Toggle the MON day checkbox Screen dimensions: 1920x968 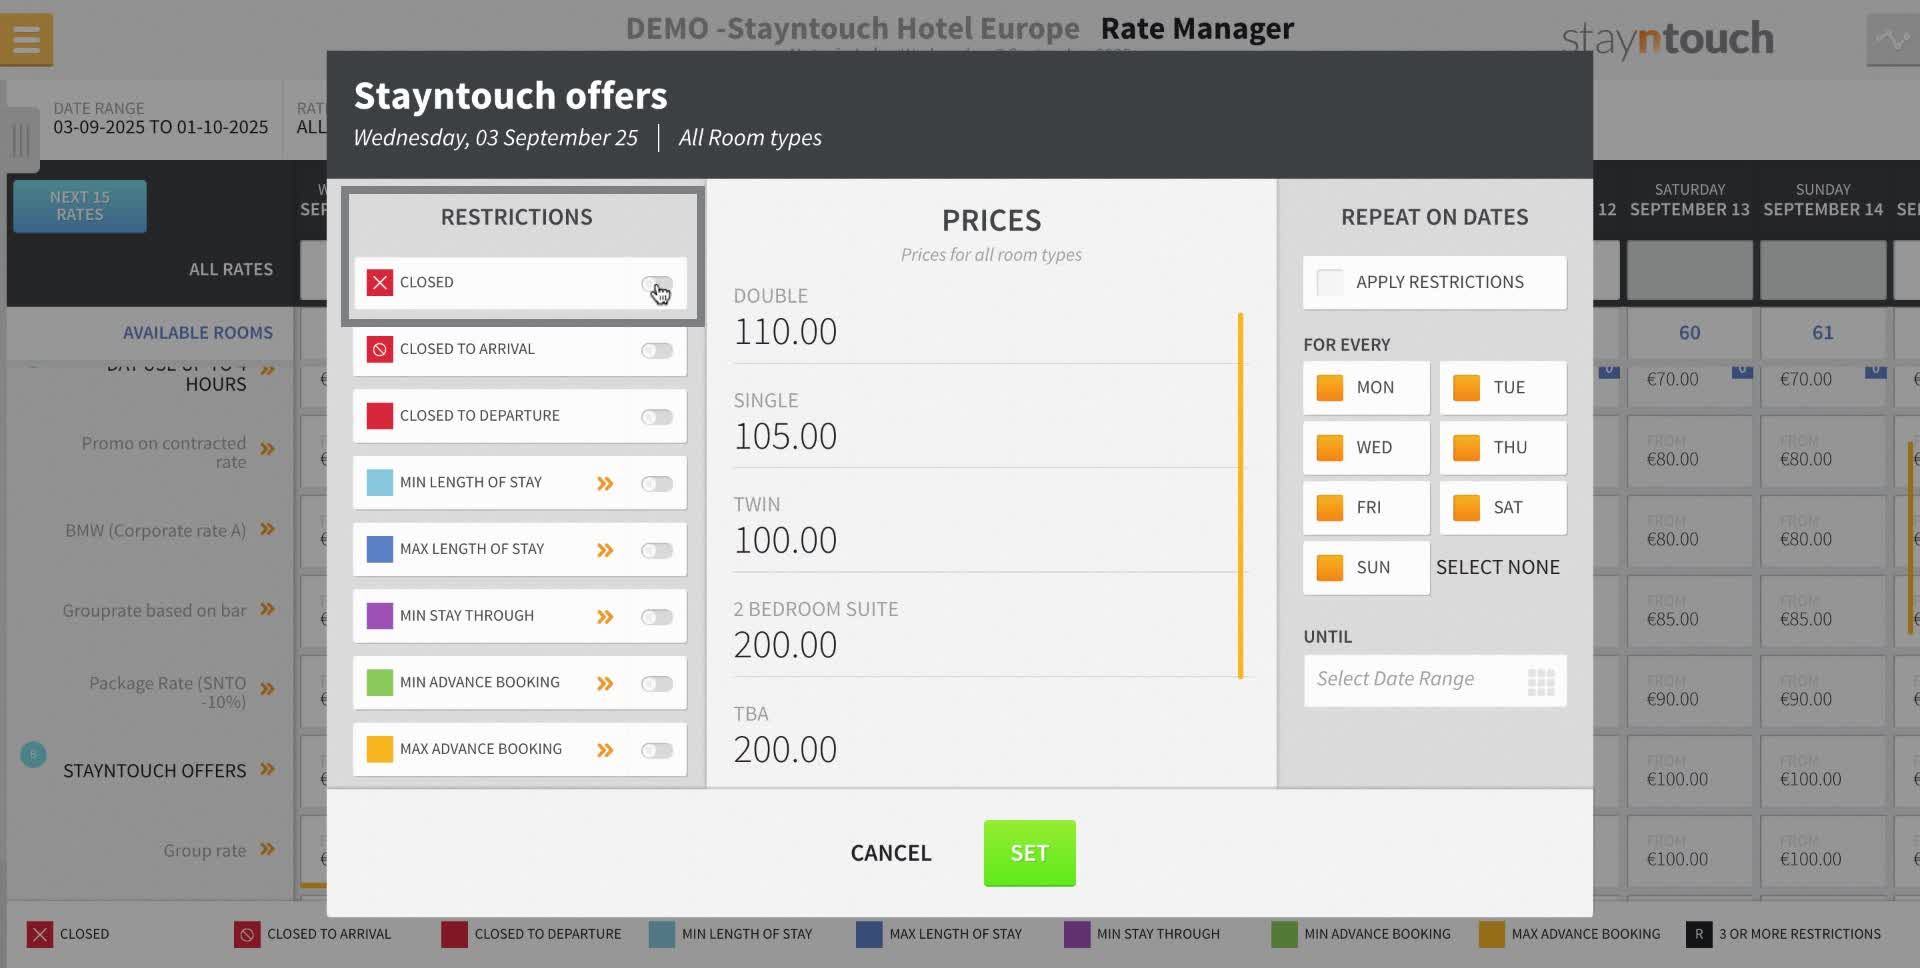click(1330, 388)
